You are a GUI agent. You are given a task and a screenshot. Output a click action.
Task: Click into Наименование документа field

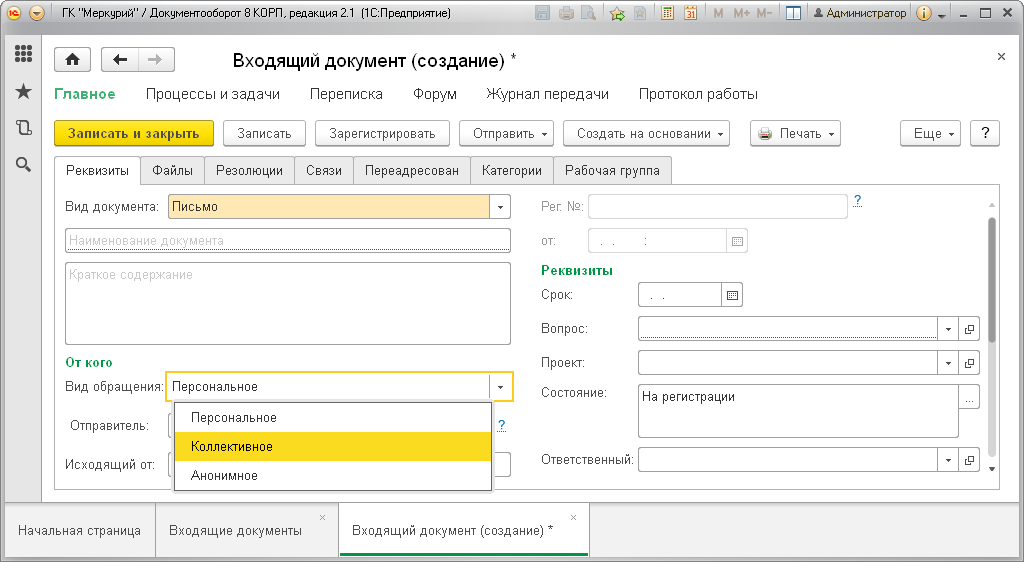tap(288, 241)
